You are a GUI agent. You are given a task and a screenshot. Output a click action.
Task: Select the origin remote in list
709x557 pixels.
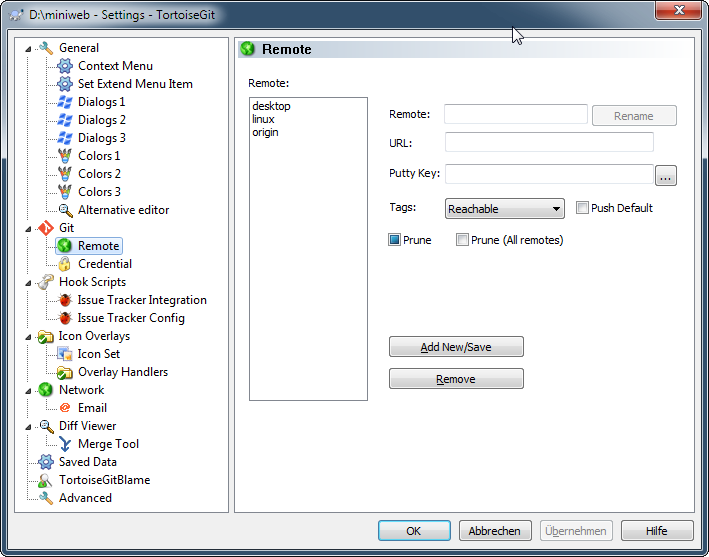[265, 132]
